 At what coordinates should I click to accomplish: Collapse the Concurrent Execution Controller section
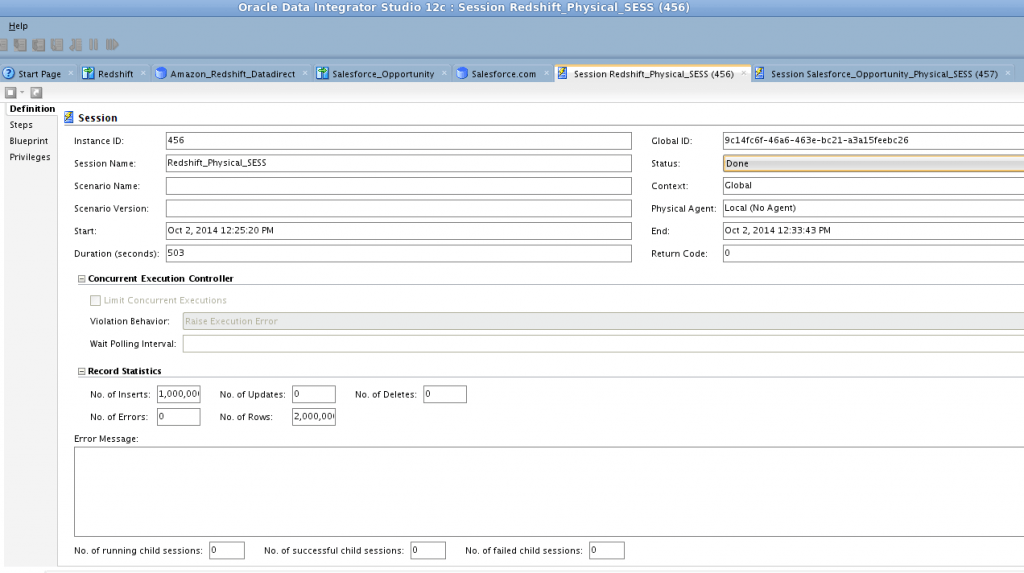(81, 278)
